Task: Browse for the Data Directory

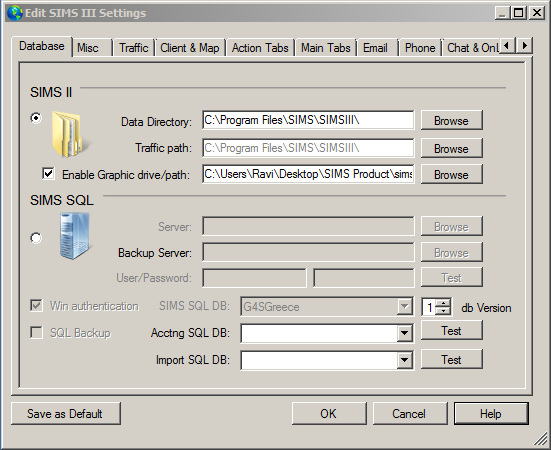Action: [x=452, y=120]
